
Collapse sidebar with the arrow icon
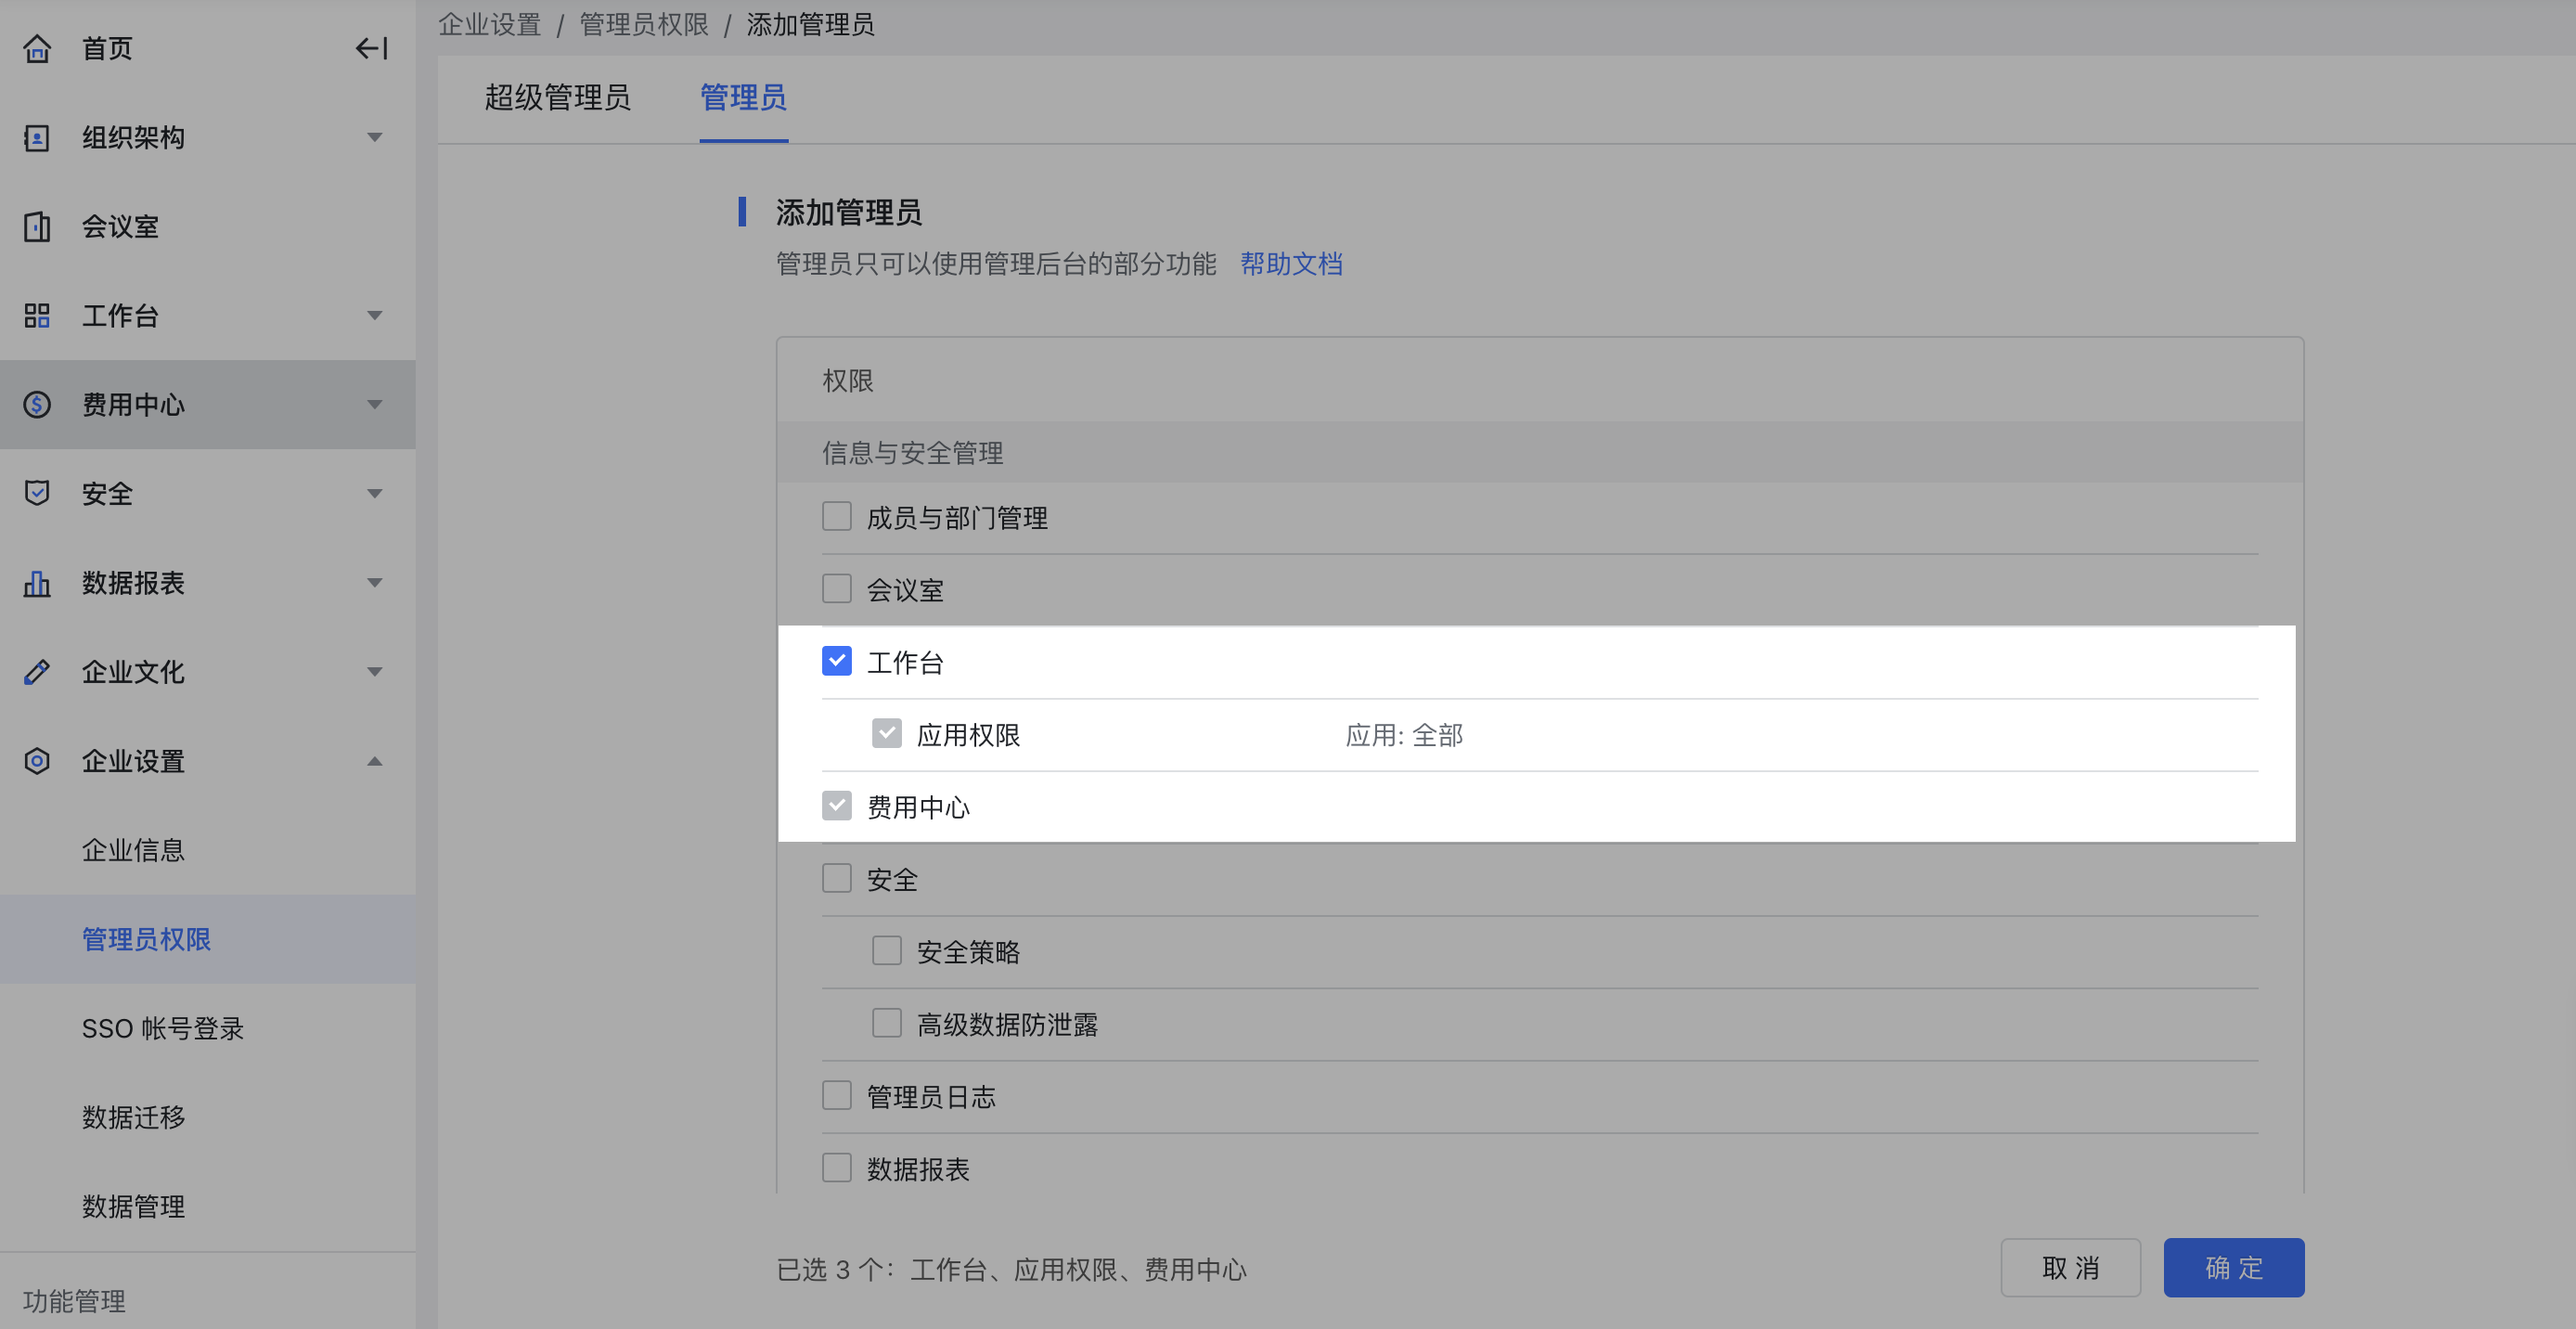tap(371, 48)
